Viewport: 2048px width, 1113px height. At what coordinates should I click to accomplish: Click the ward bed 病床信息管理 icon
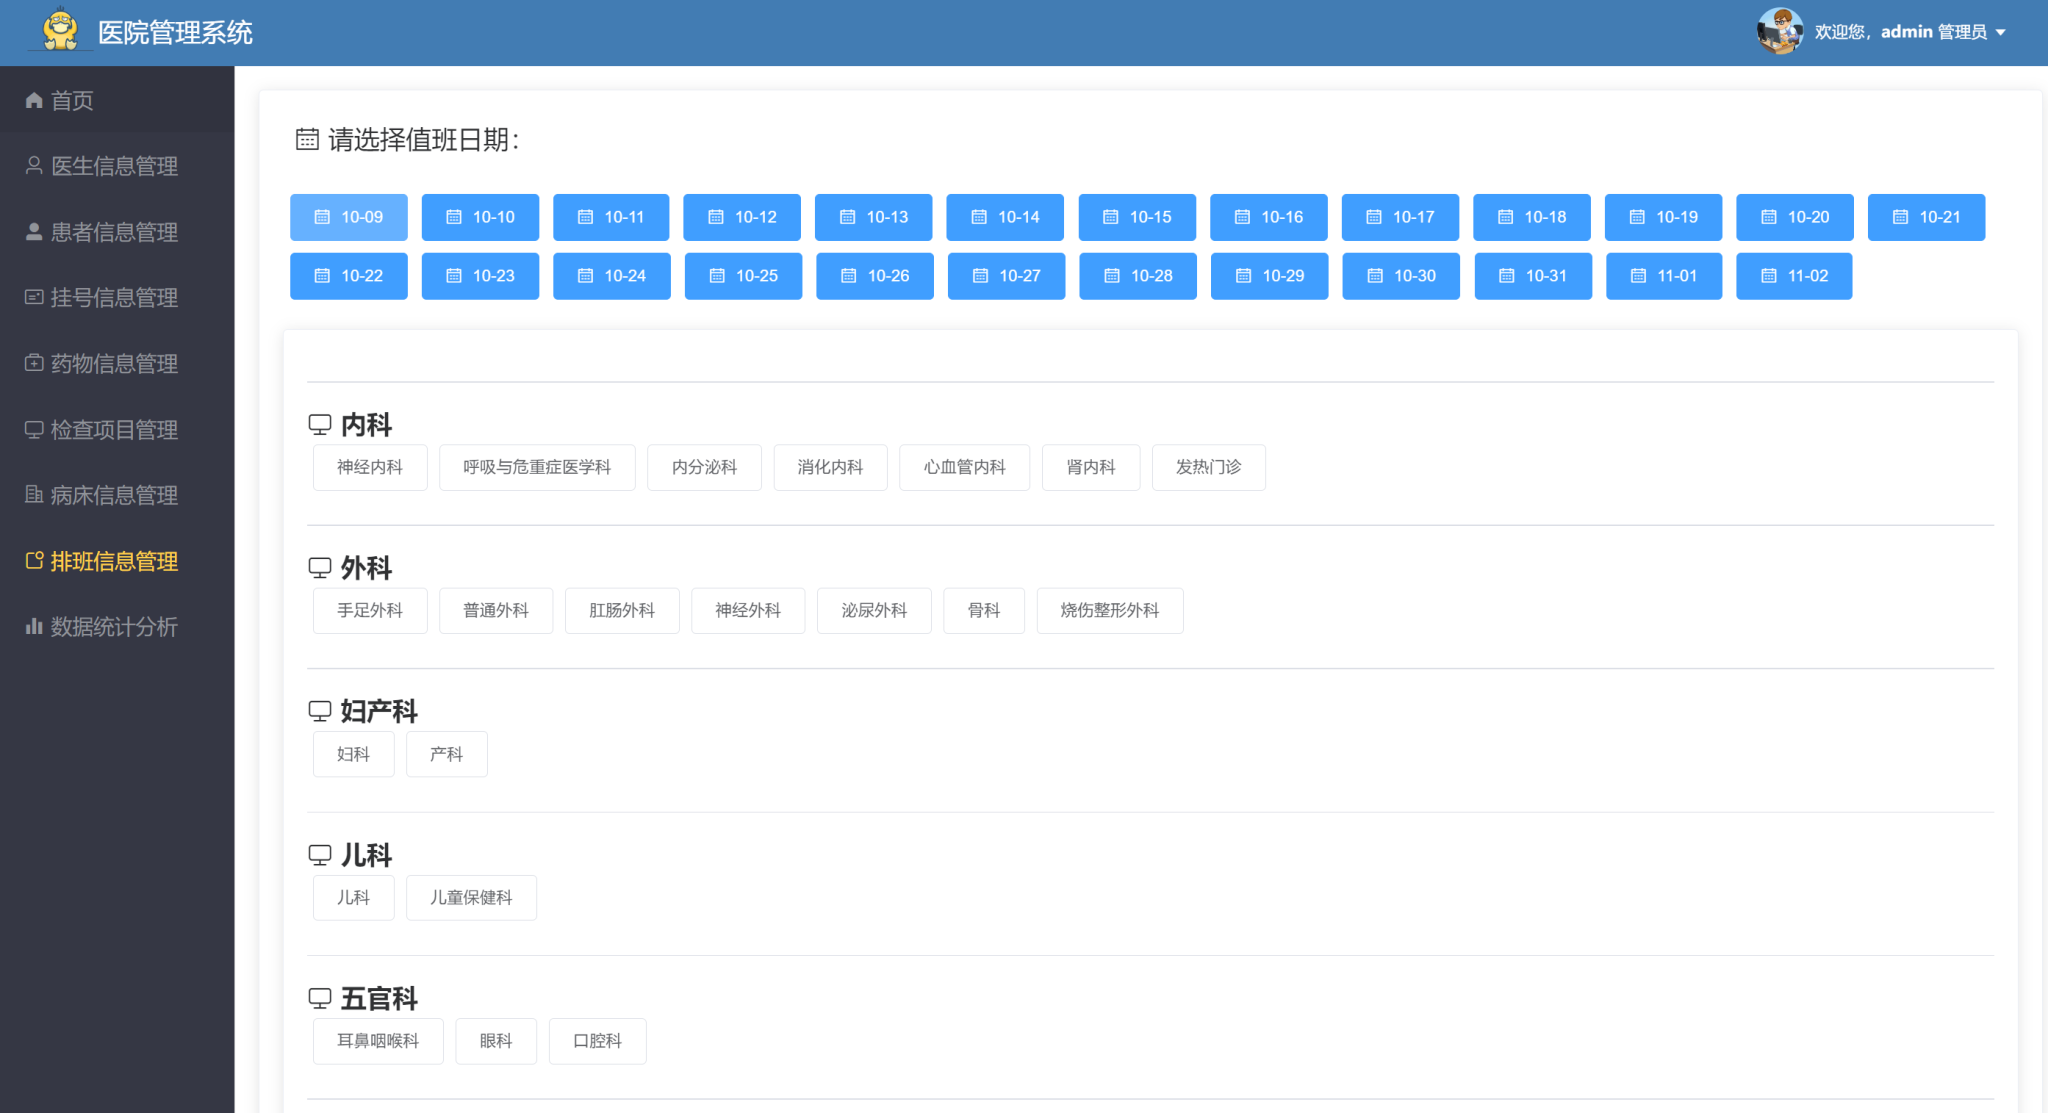click(34, 494)
